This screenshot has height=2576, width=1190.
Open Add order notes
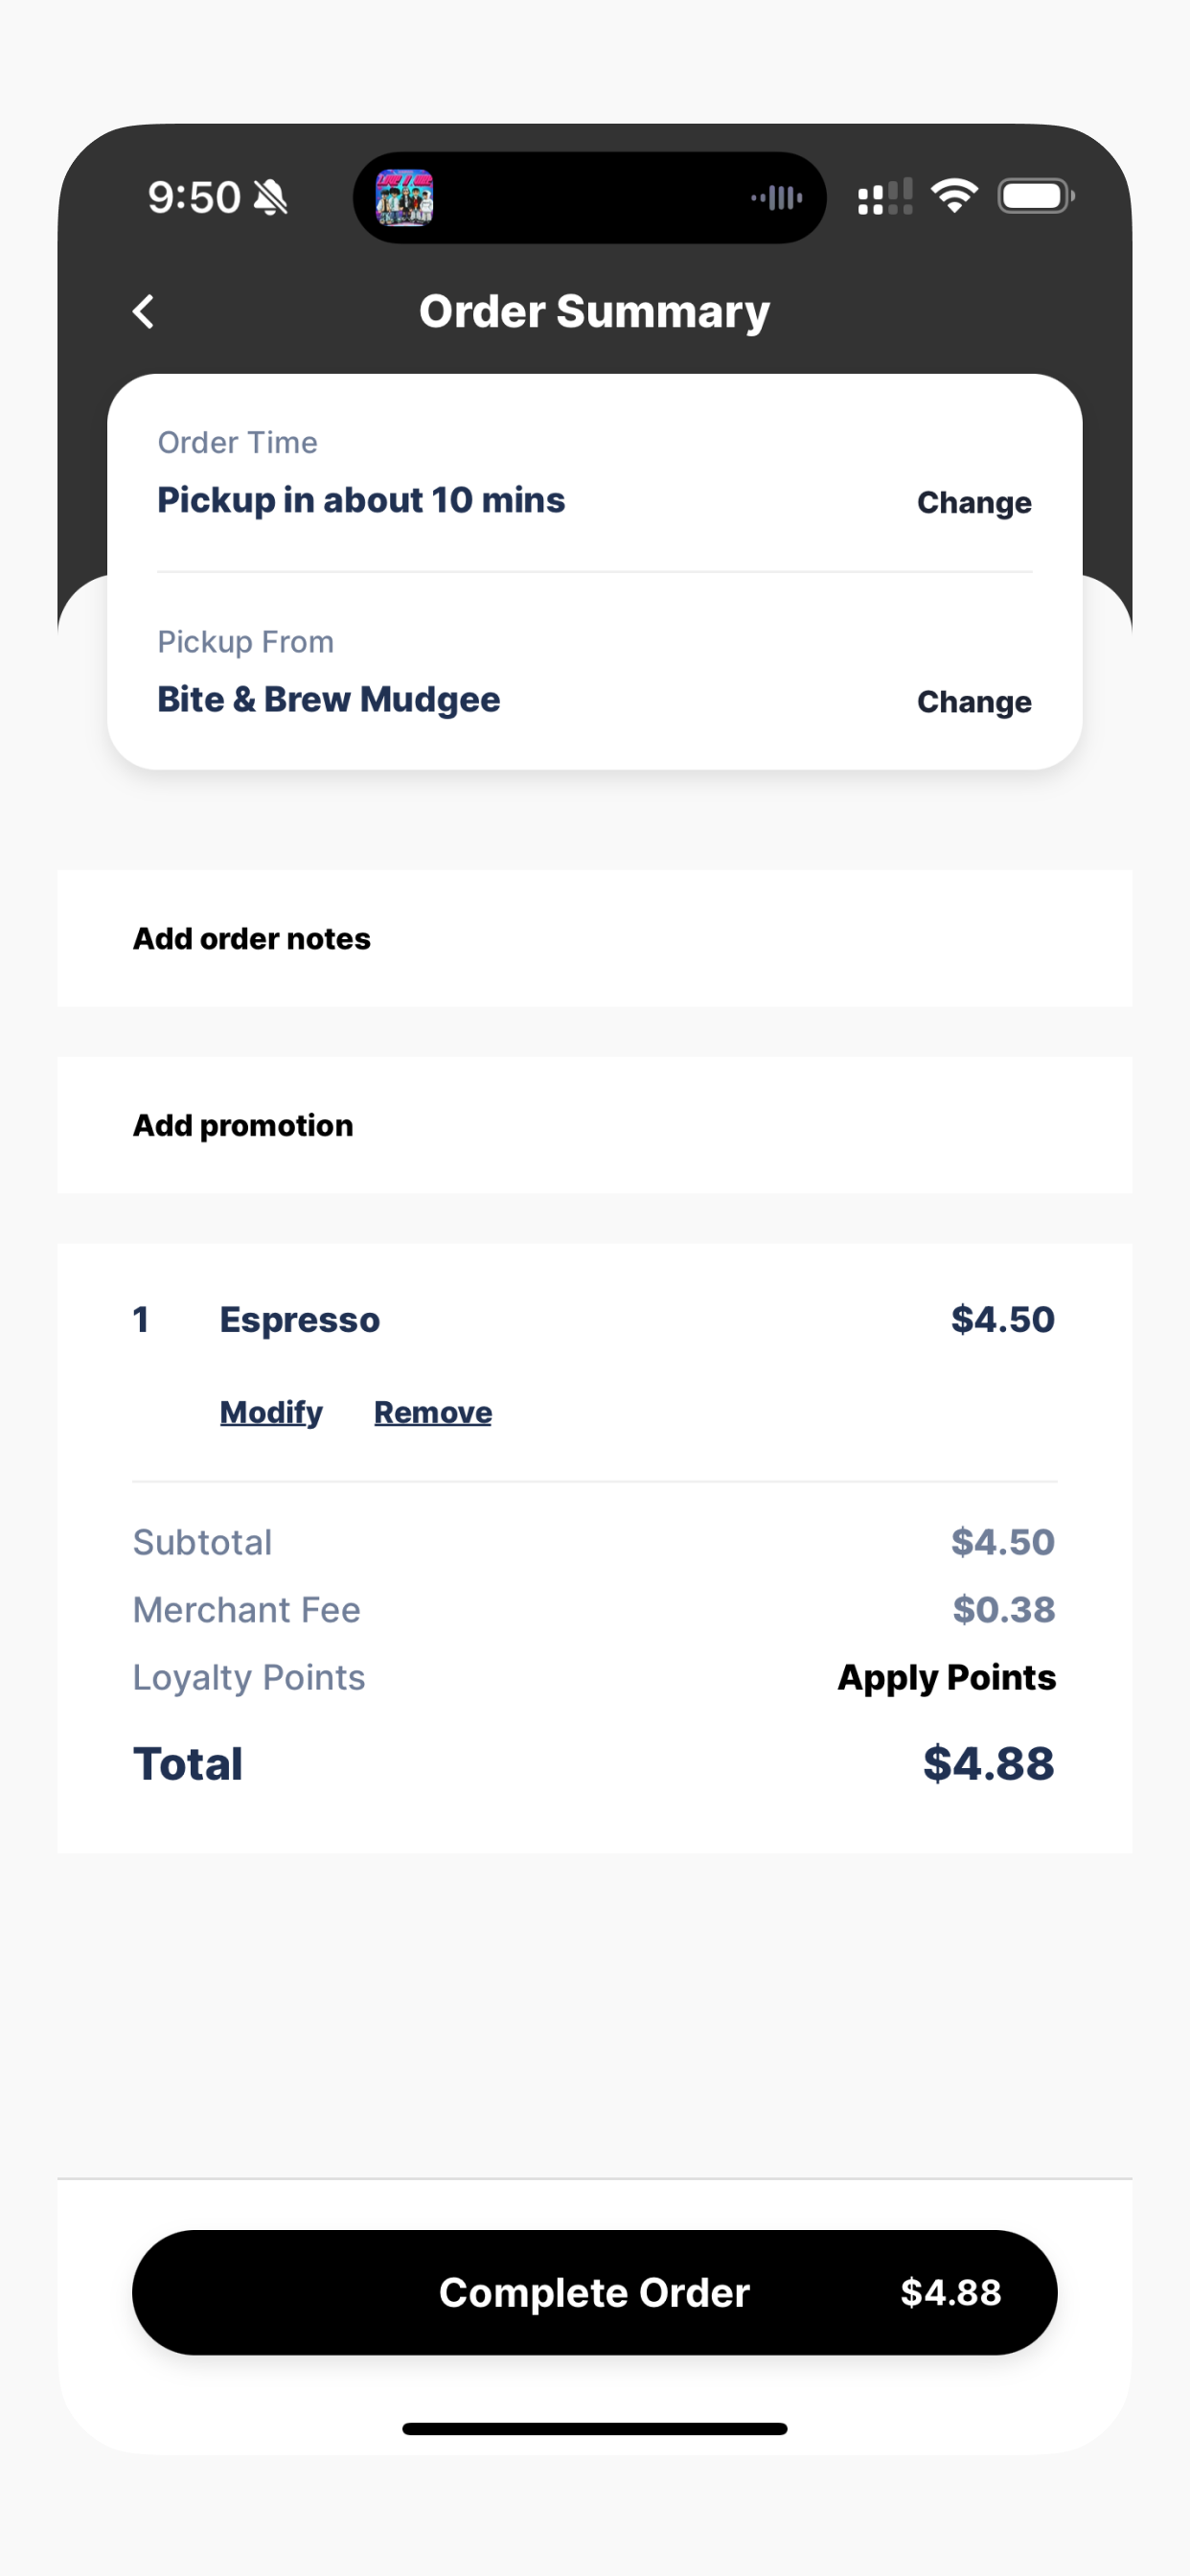(x=595, y=938)
